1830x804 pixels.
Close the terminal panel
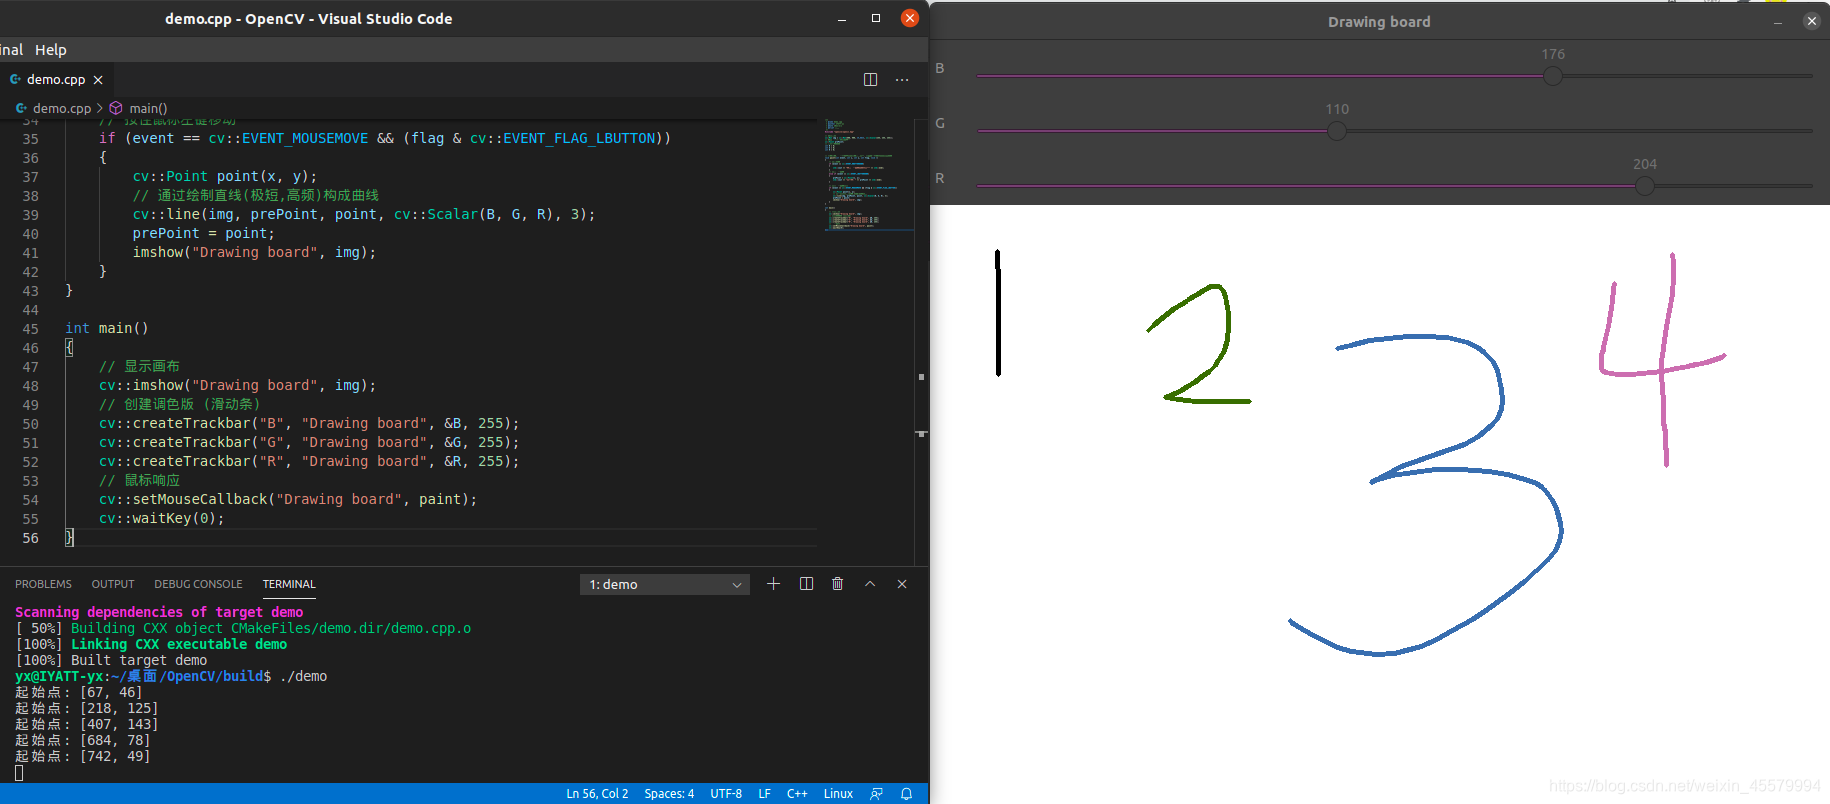tap(902, 584)
